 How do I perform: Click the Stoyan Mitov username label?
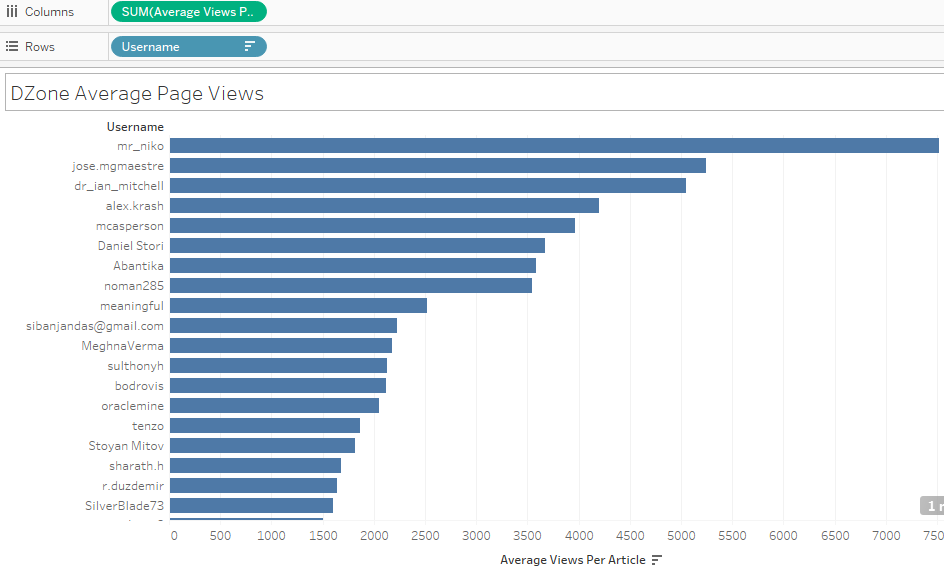click(x=126, y=446)
